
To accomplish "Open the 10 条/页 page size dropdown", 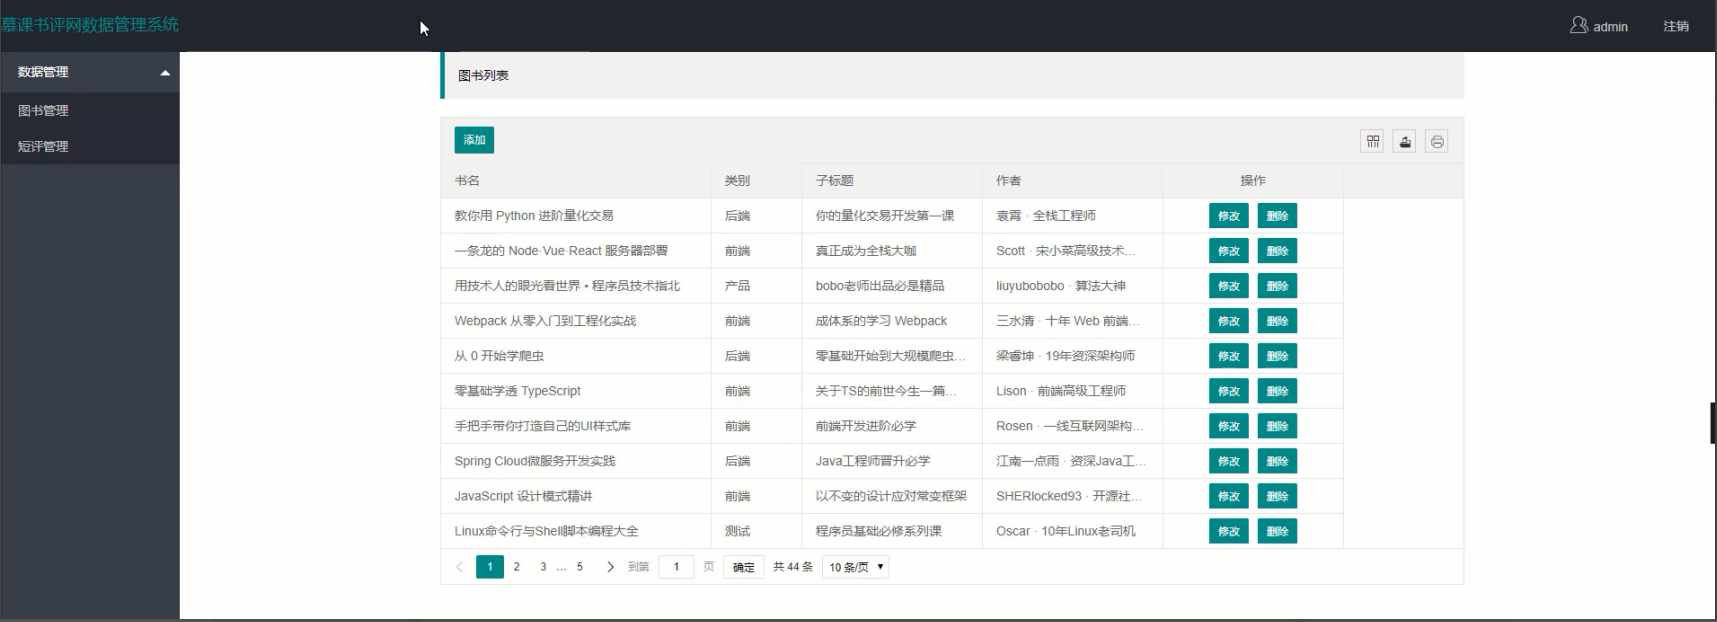I will [856, 567].
